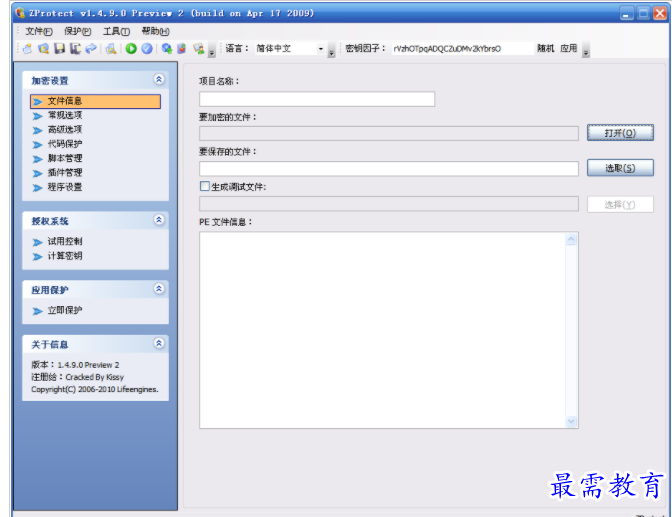Click the new project toolbar icon
The width and height of the screenshot is (672, 517).
(x=27, y=48)
